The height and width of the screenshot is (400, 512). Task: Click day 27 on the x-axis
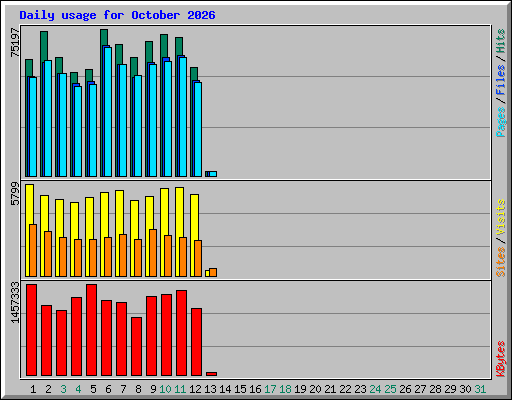point(420,389)
